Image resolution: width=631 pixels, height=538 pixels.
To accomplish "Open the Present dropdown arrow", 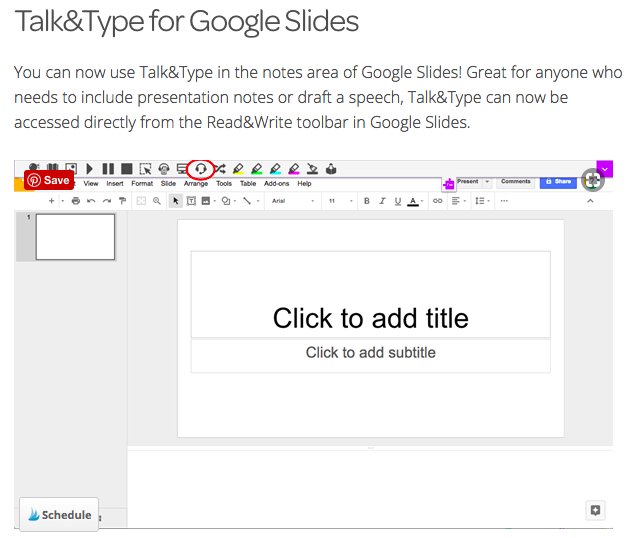I will click(x=487, y=182).
